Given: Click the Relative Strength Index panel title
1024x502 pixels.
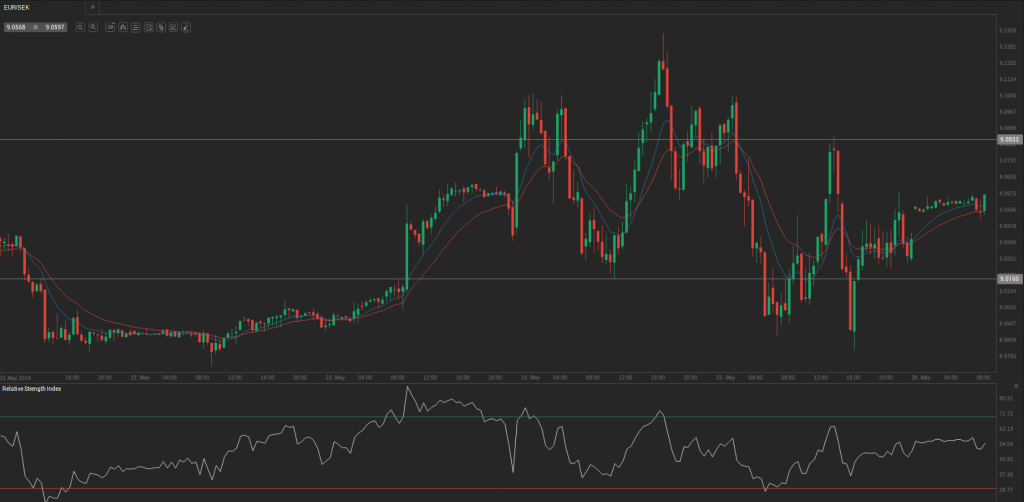Looking at the screenshot, I should click(32, 388).
